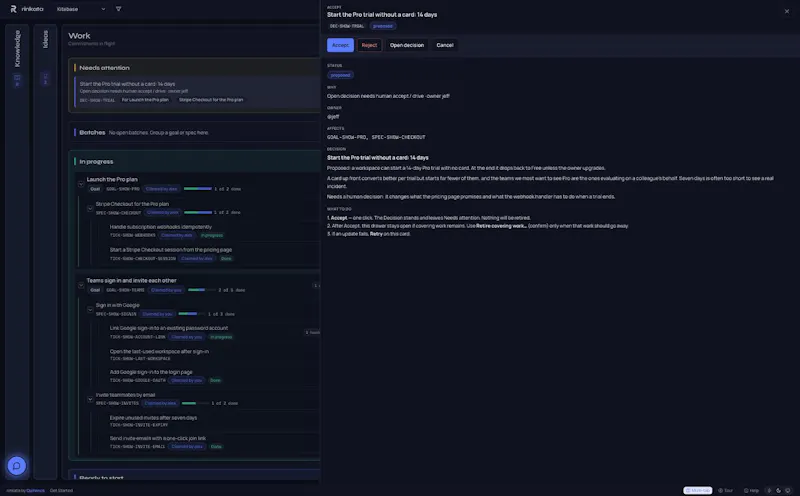Image resolution: width=800 pixels, height=496 pixels.
Task: Close the decision drawer with X
Action: [787, 11]
